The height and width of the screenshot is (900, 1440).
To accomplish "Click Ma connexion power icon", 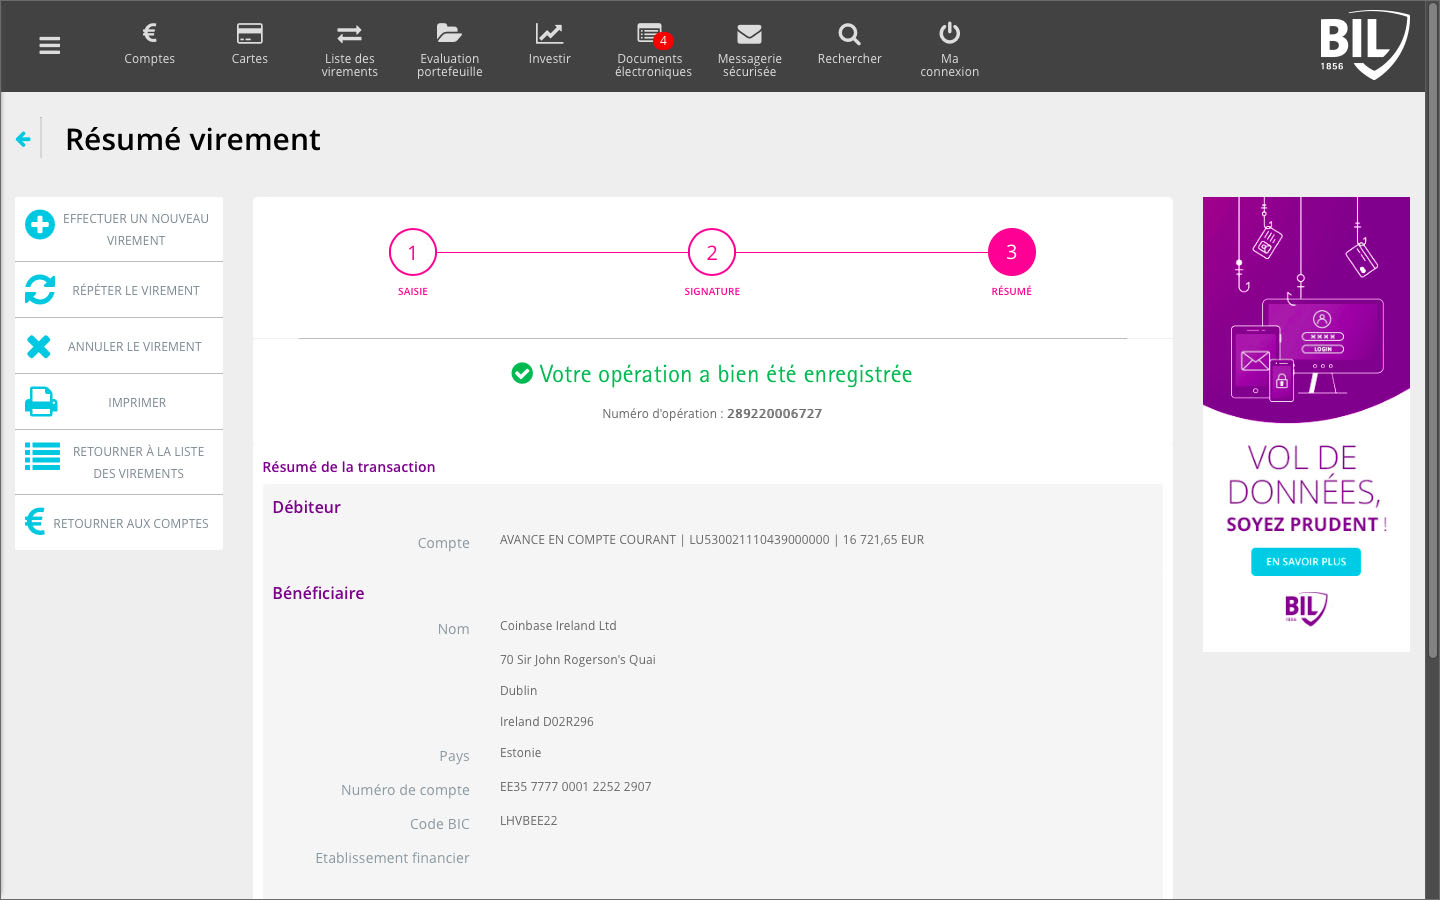I will tap(949, 34).
